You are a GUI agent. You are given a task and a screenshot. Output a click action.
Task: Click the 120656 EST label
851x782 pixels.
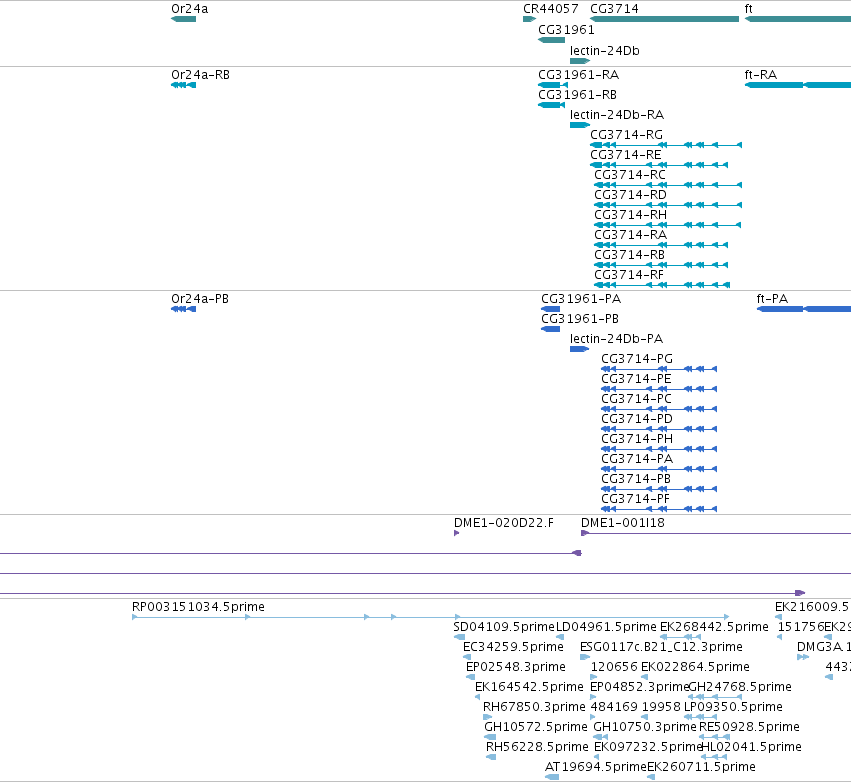pos(614,667)
